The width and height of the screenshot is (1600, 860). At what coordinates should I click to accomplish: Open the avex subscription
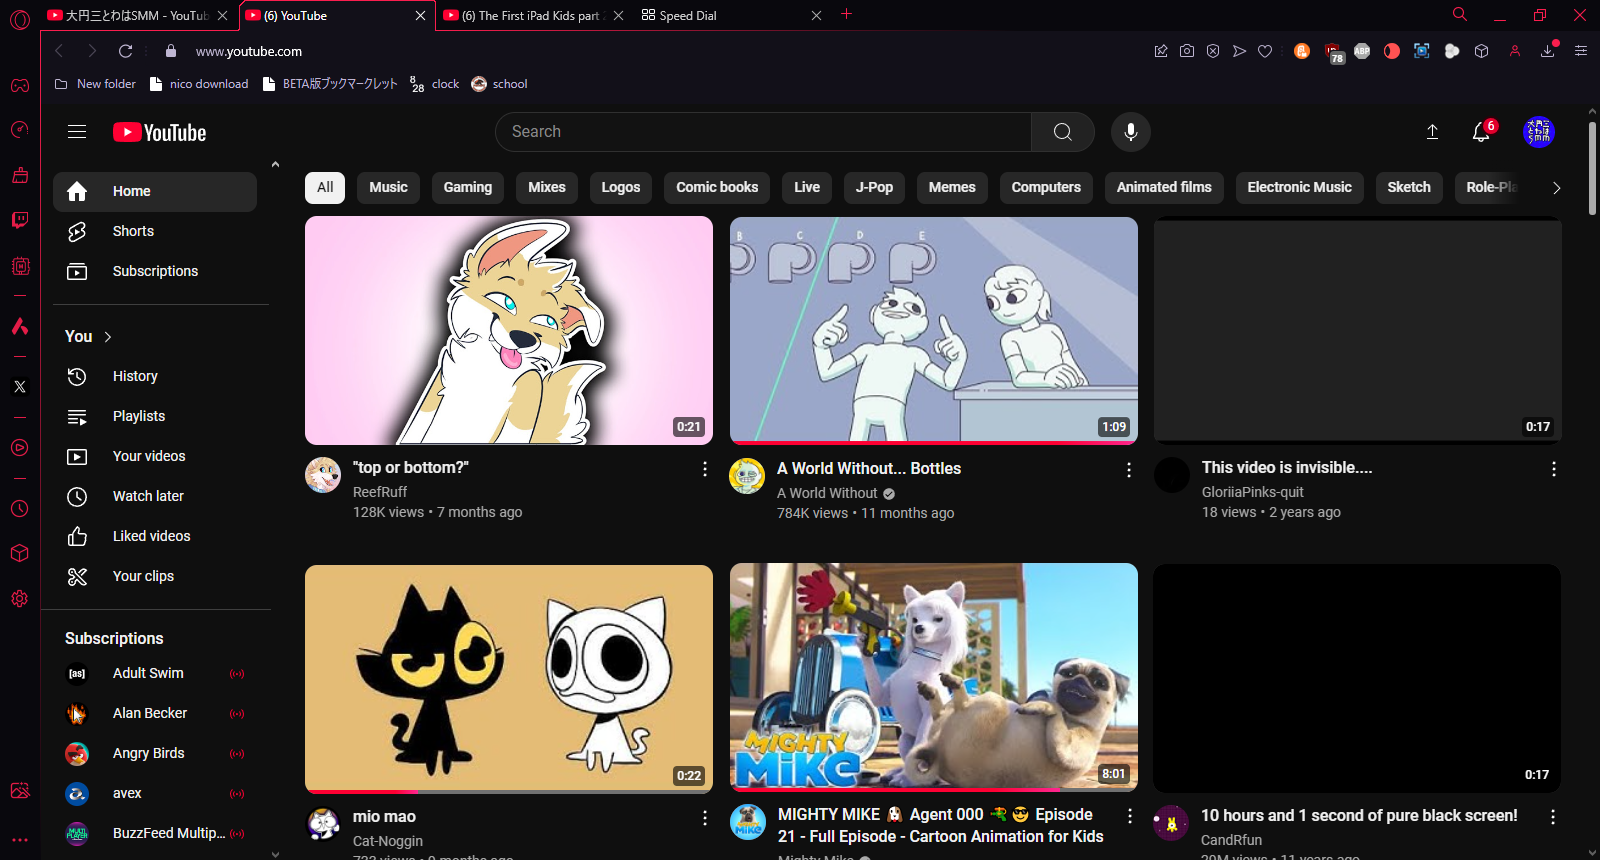click(155, 793)
